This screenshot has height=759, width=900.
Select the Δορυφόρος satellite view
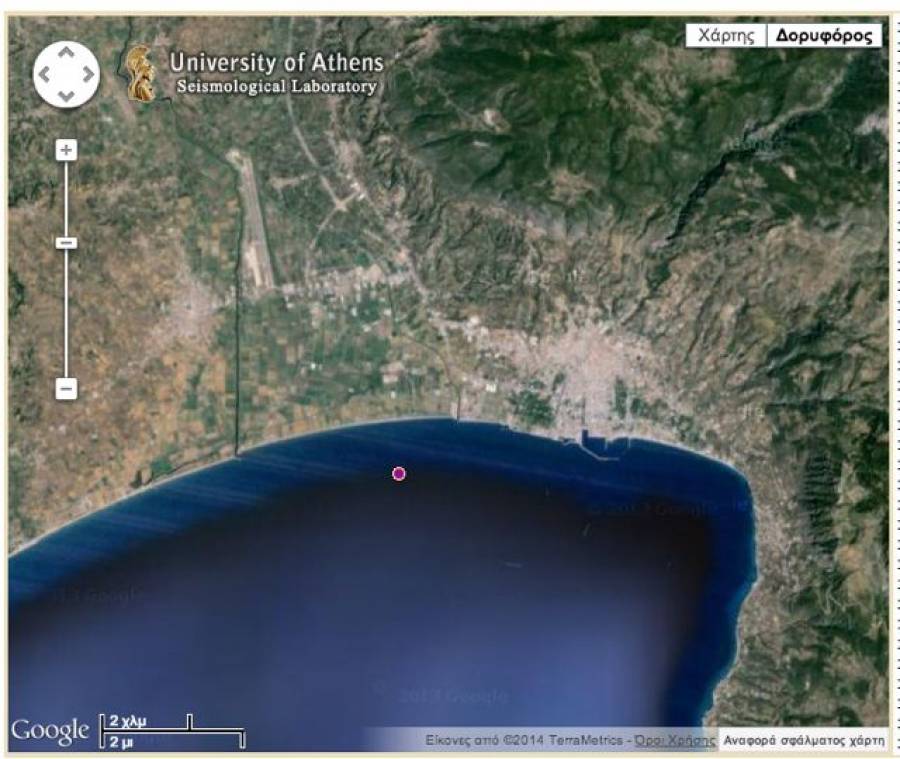point(825,35)
